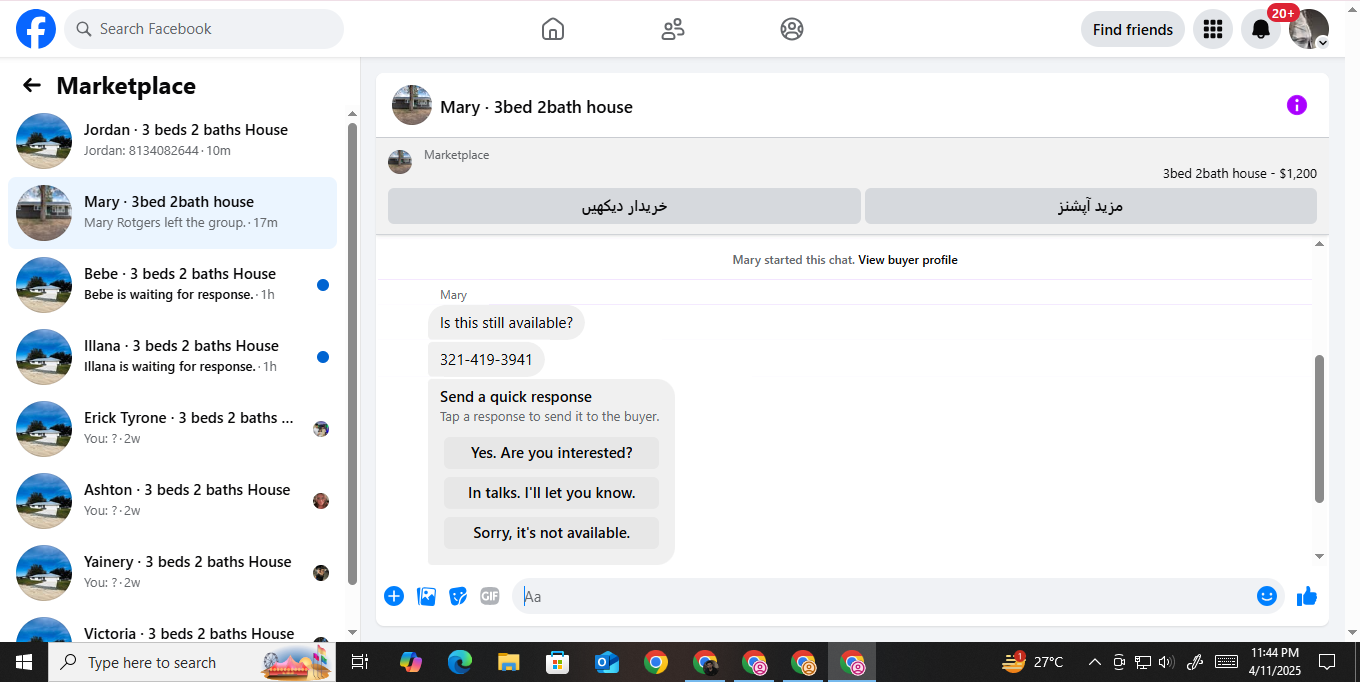1360x682 pixels.
Task: Open Bebe 3 beds 2 baths House chat
Action: click(172, 285)
